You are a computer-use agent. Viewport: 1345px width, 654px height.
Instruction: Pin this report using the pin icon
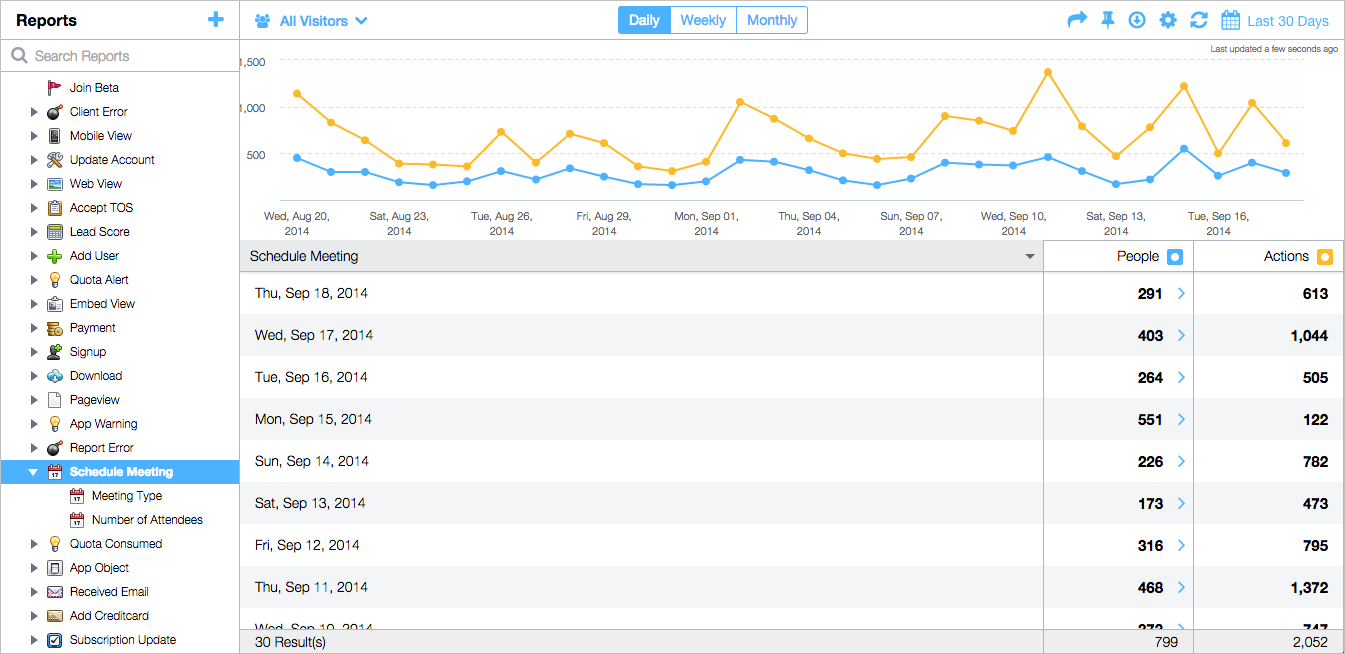1107,19
